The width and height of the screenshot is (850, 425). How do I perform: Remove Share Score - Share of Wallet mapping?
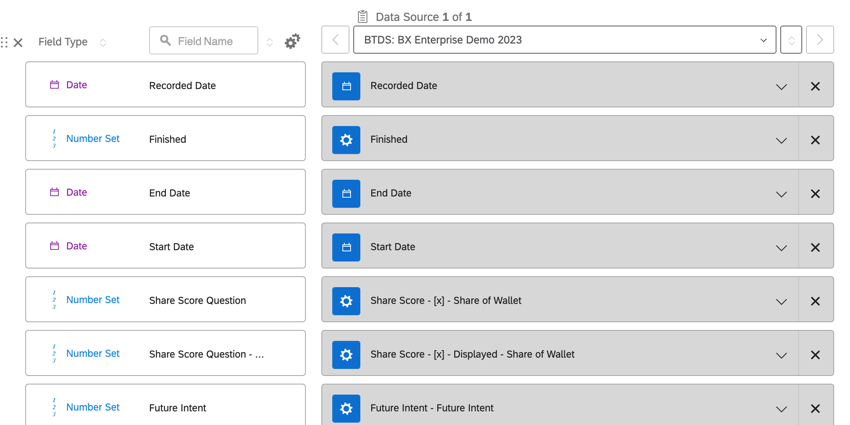tap(815, 301)
